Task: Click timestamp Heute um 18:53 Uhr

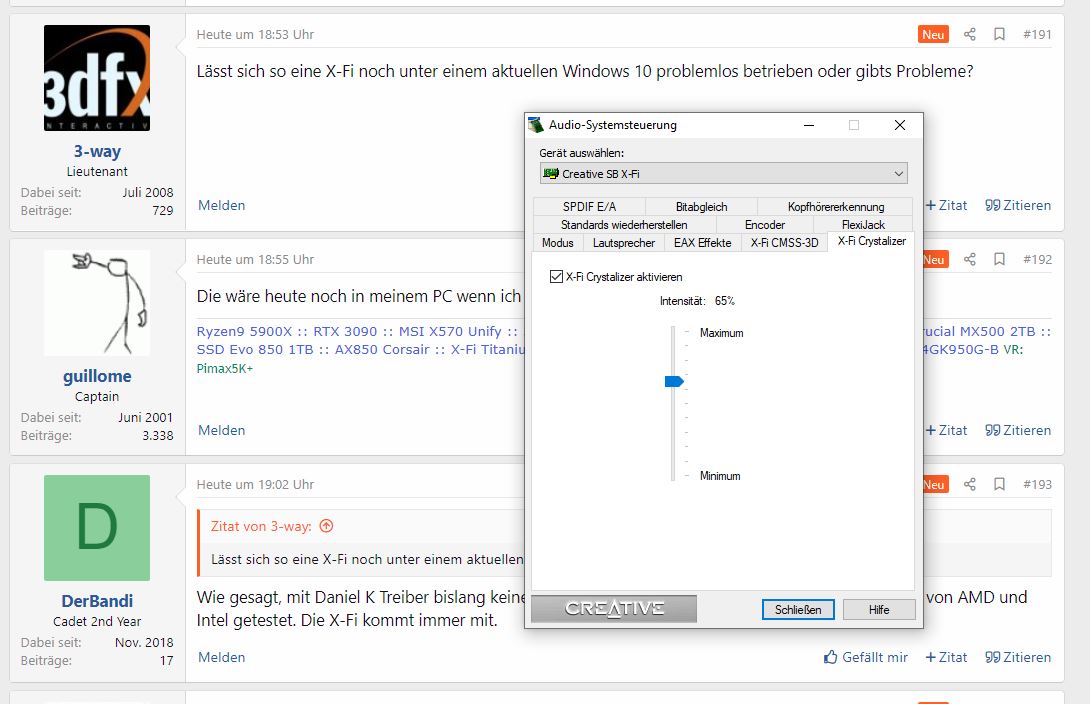Action: (255, 34)
